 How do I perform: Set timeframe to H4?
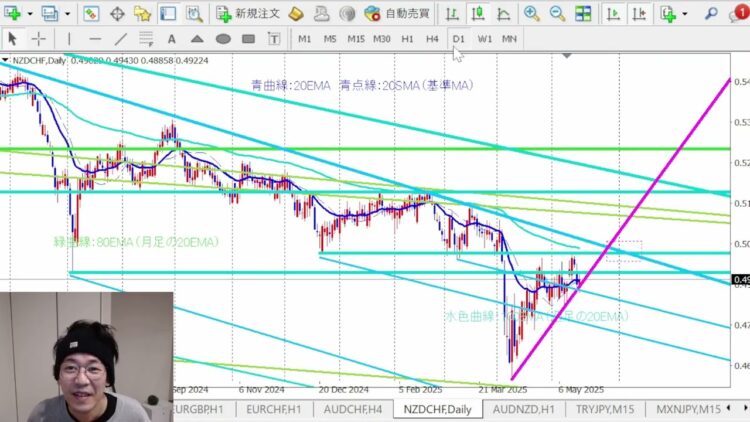click(x=432, y=38)
